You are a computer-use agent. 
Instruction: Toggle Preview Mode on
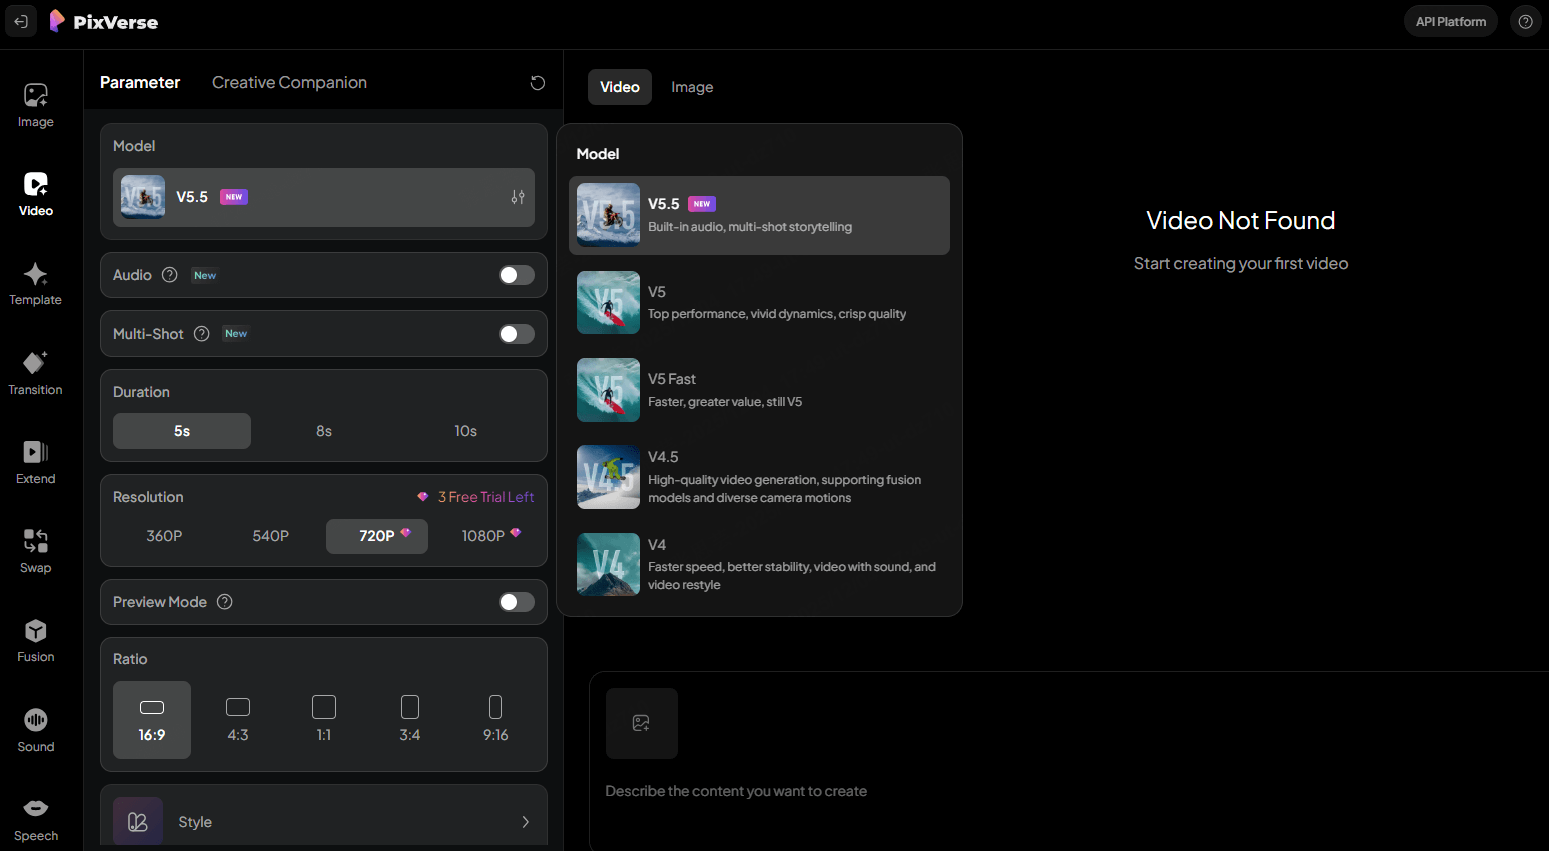[516, 602]
